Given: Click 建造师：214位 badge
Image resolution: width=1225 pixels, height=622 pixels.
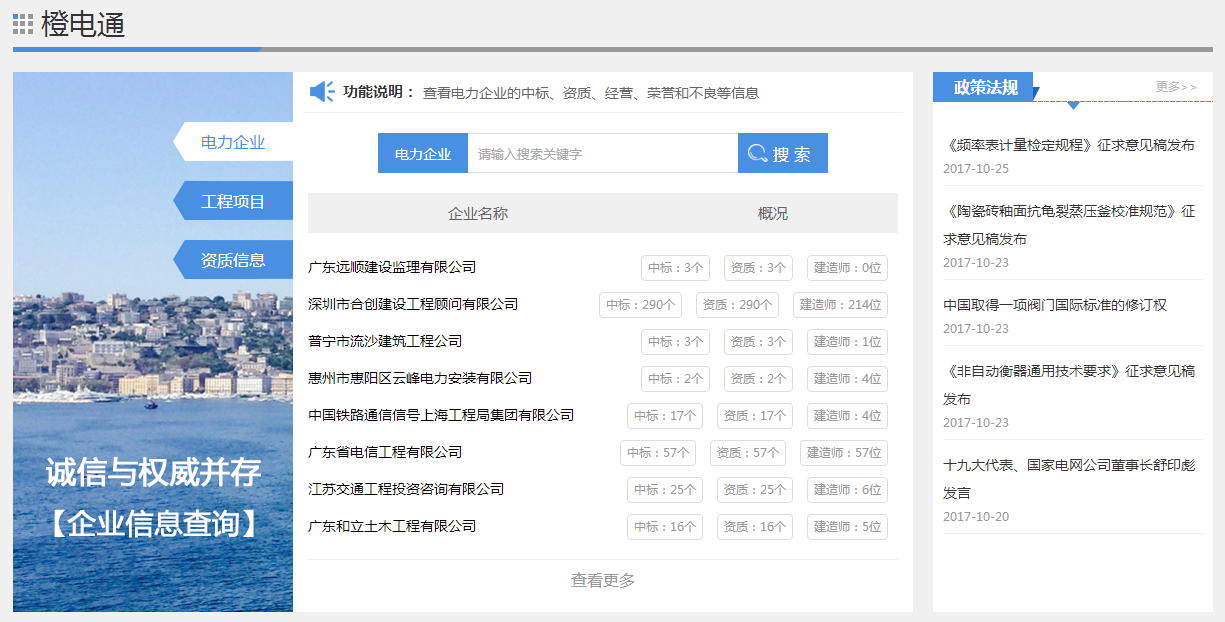Looking at the screenshot, I should pos(840,305).
